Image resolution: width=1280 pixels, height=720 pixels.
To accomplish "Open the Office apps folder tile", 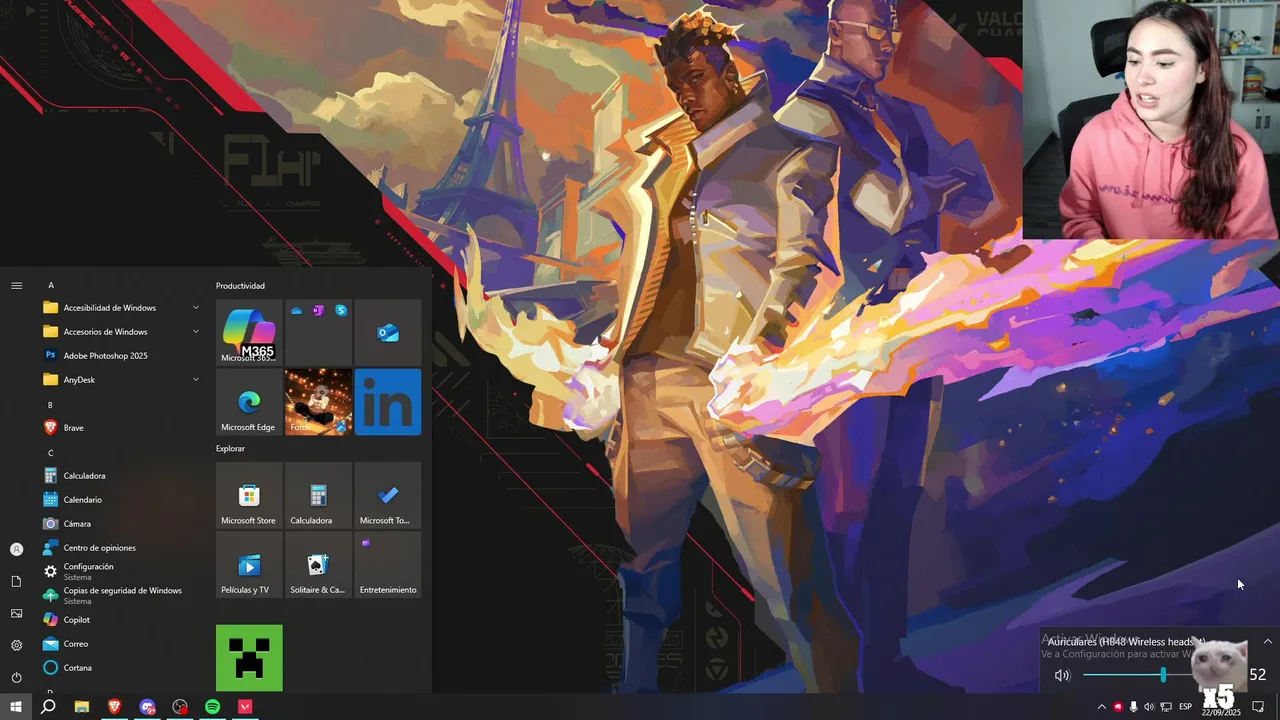I will coord(318,333).
